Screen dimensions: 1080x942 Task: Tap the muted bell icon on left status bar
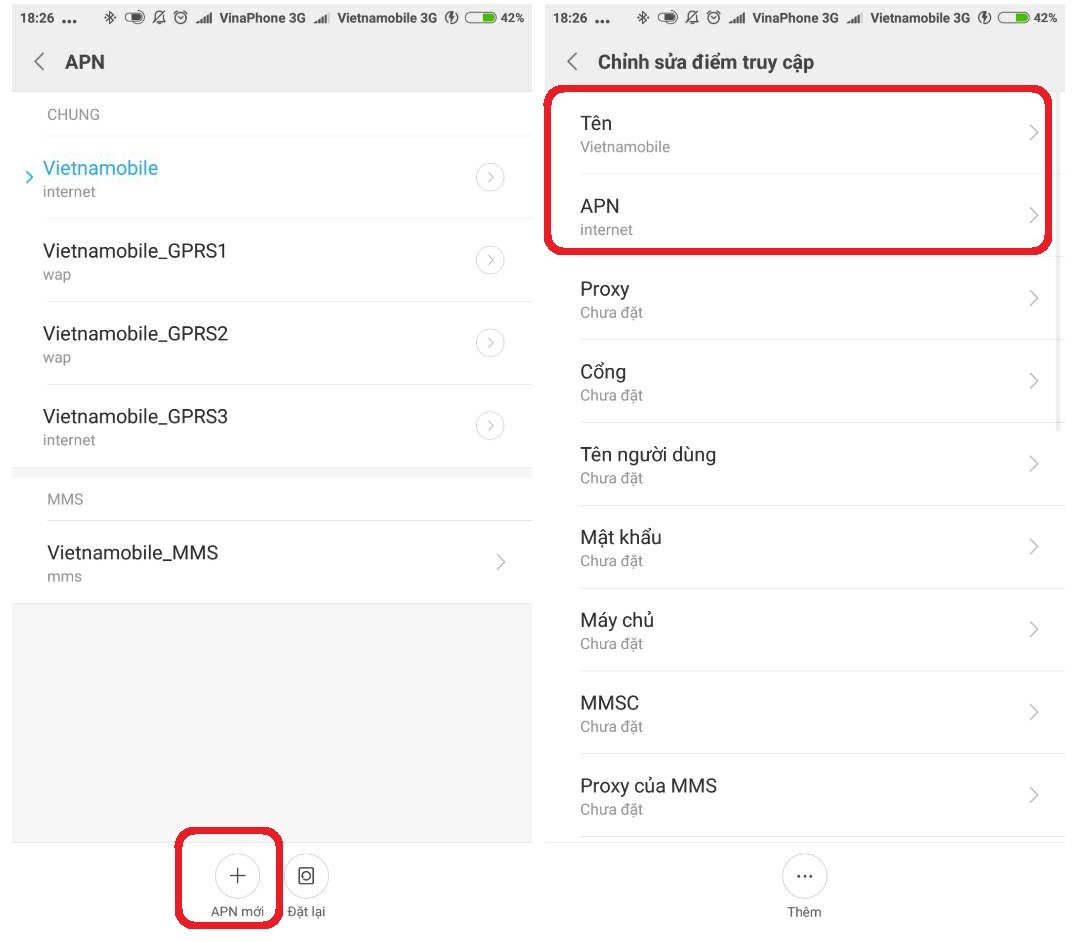(159, 18)
